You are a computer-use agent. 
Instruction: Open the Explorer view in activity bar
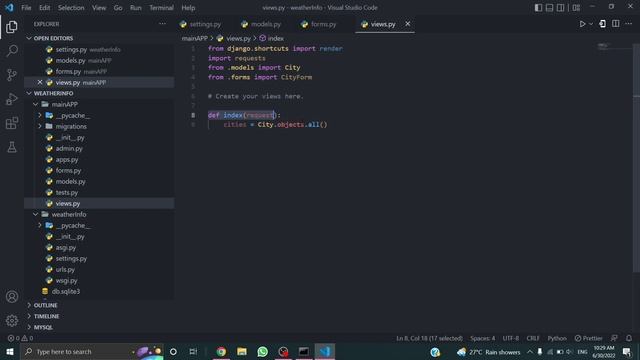12,27
